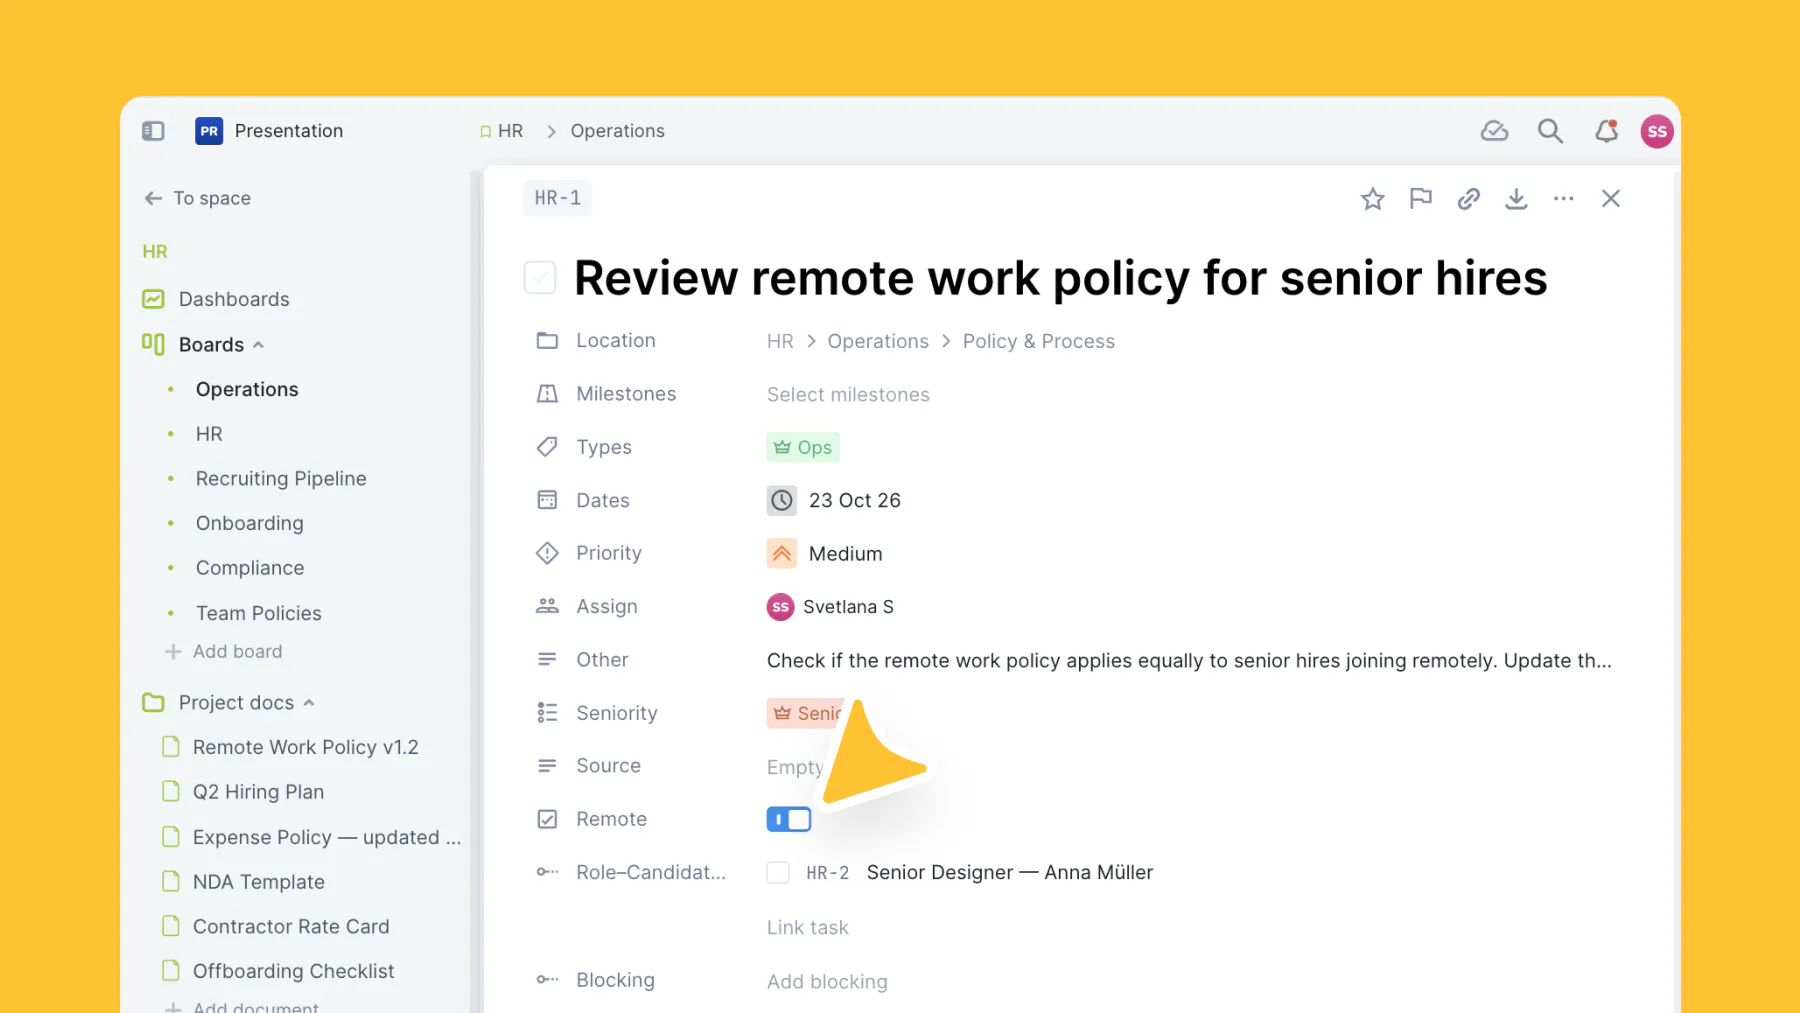Open the Ops type tag selector
This screenshot has height=1013, width=1800.
[803, 447]
